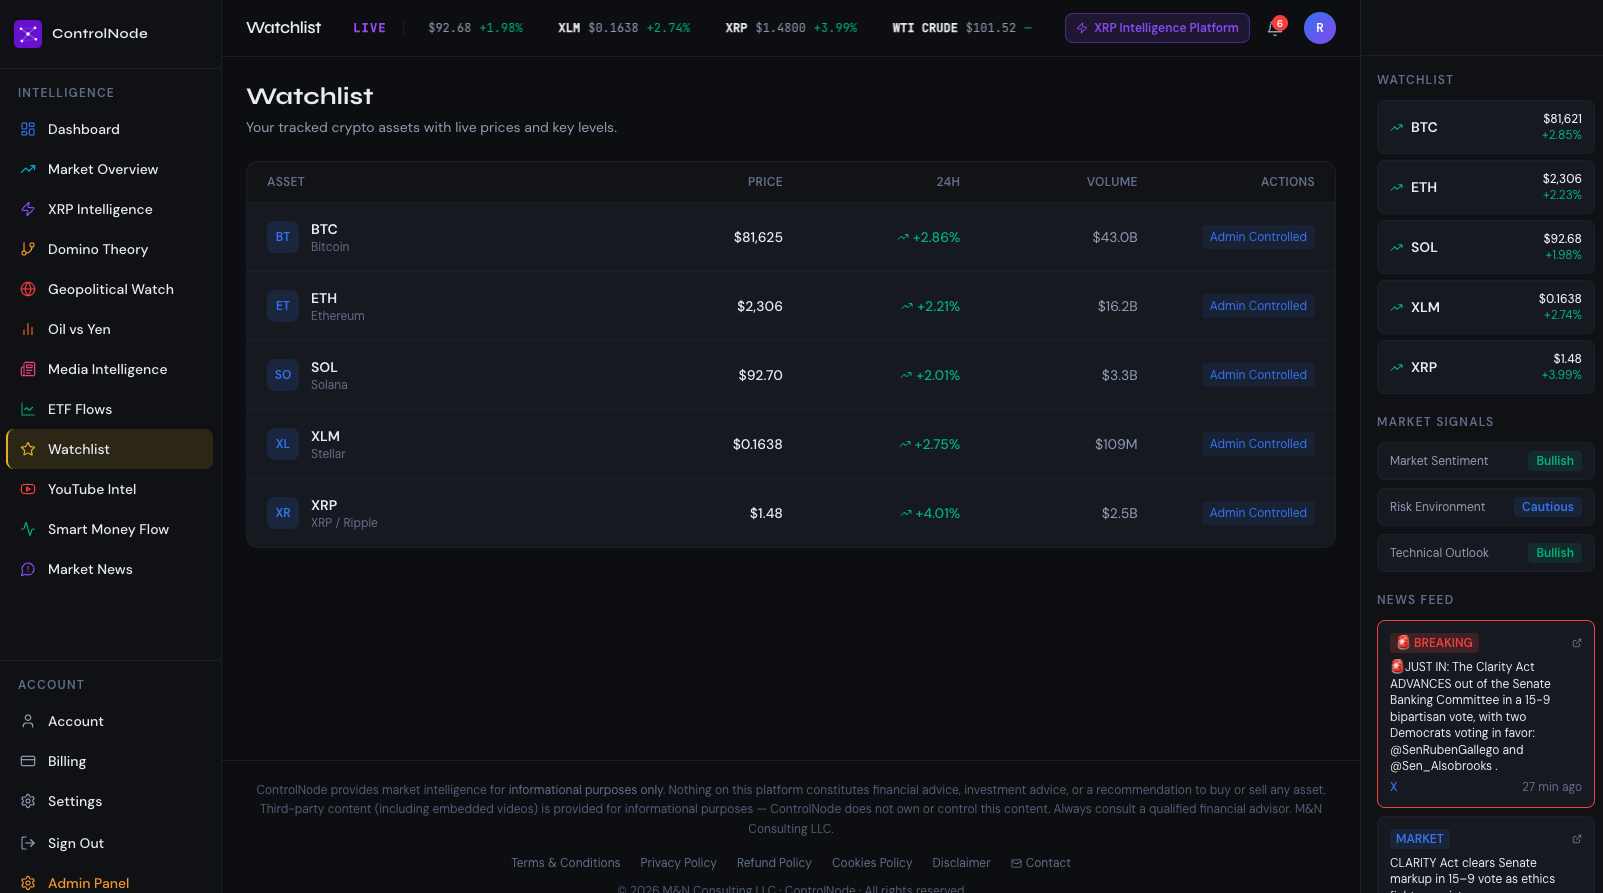Click the VOLUME column header
The image size is (1603, 893).
click(1112, 182)
